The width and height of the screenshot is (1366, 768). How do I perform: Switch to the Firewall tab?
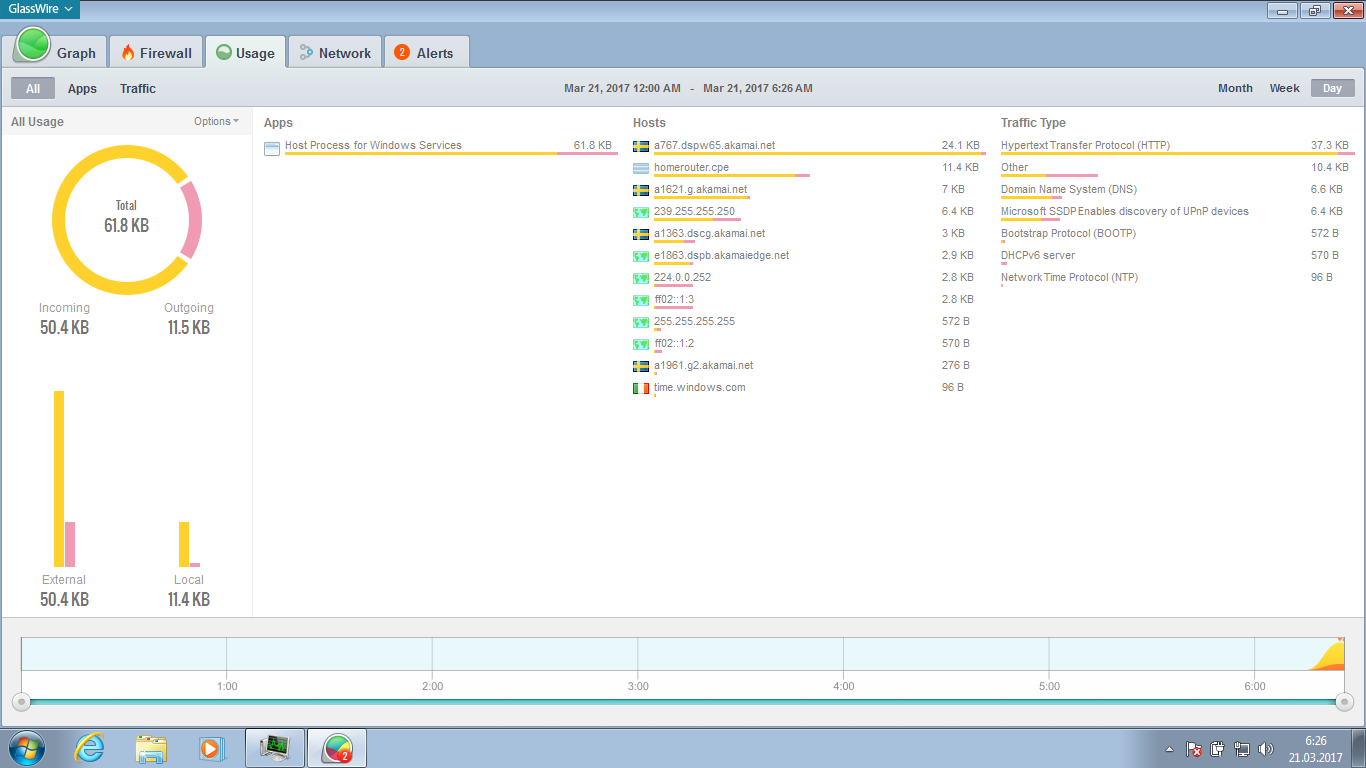point(155,53)
